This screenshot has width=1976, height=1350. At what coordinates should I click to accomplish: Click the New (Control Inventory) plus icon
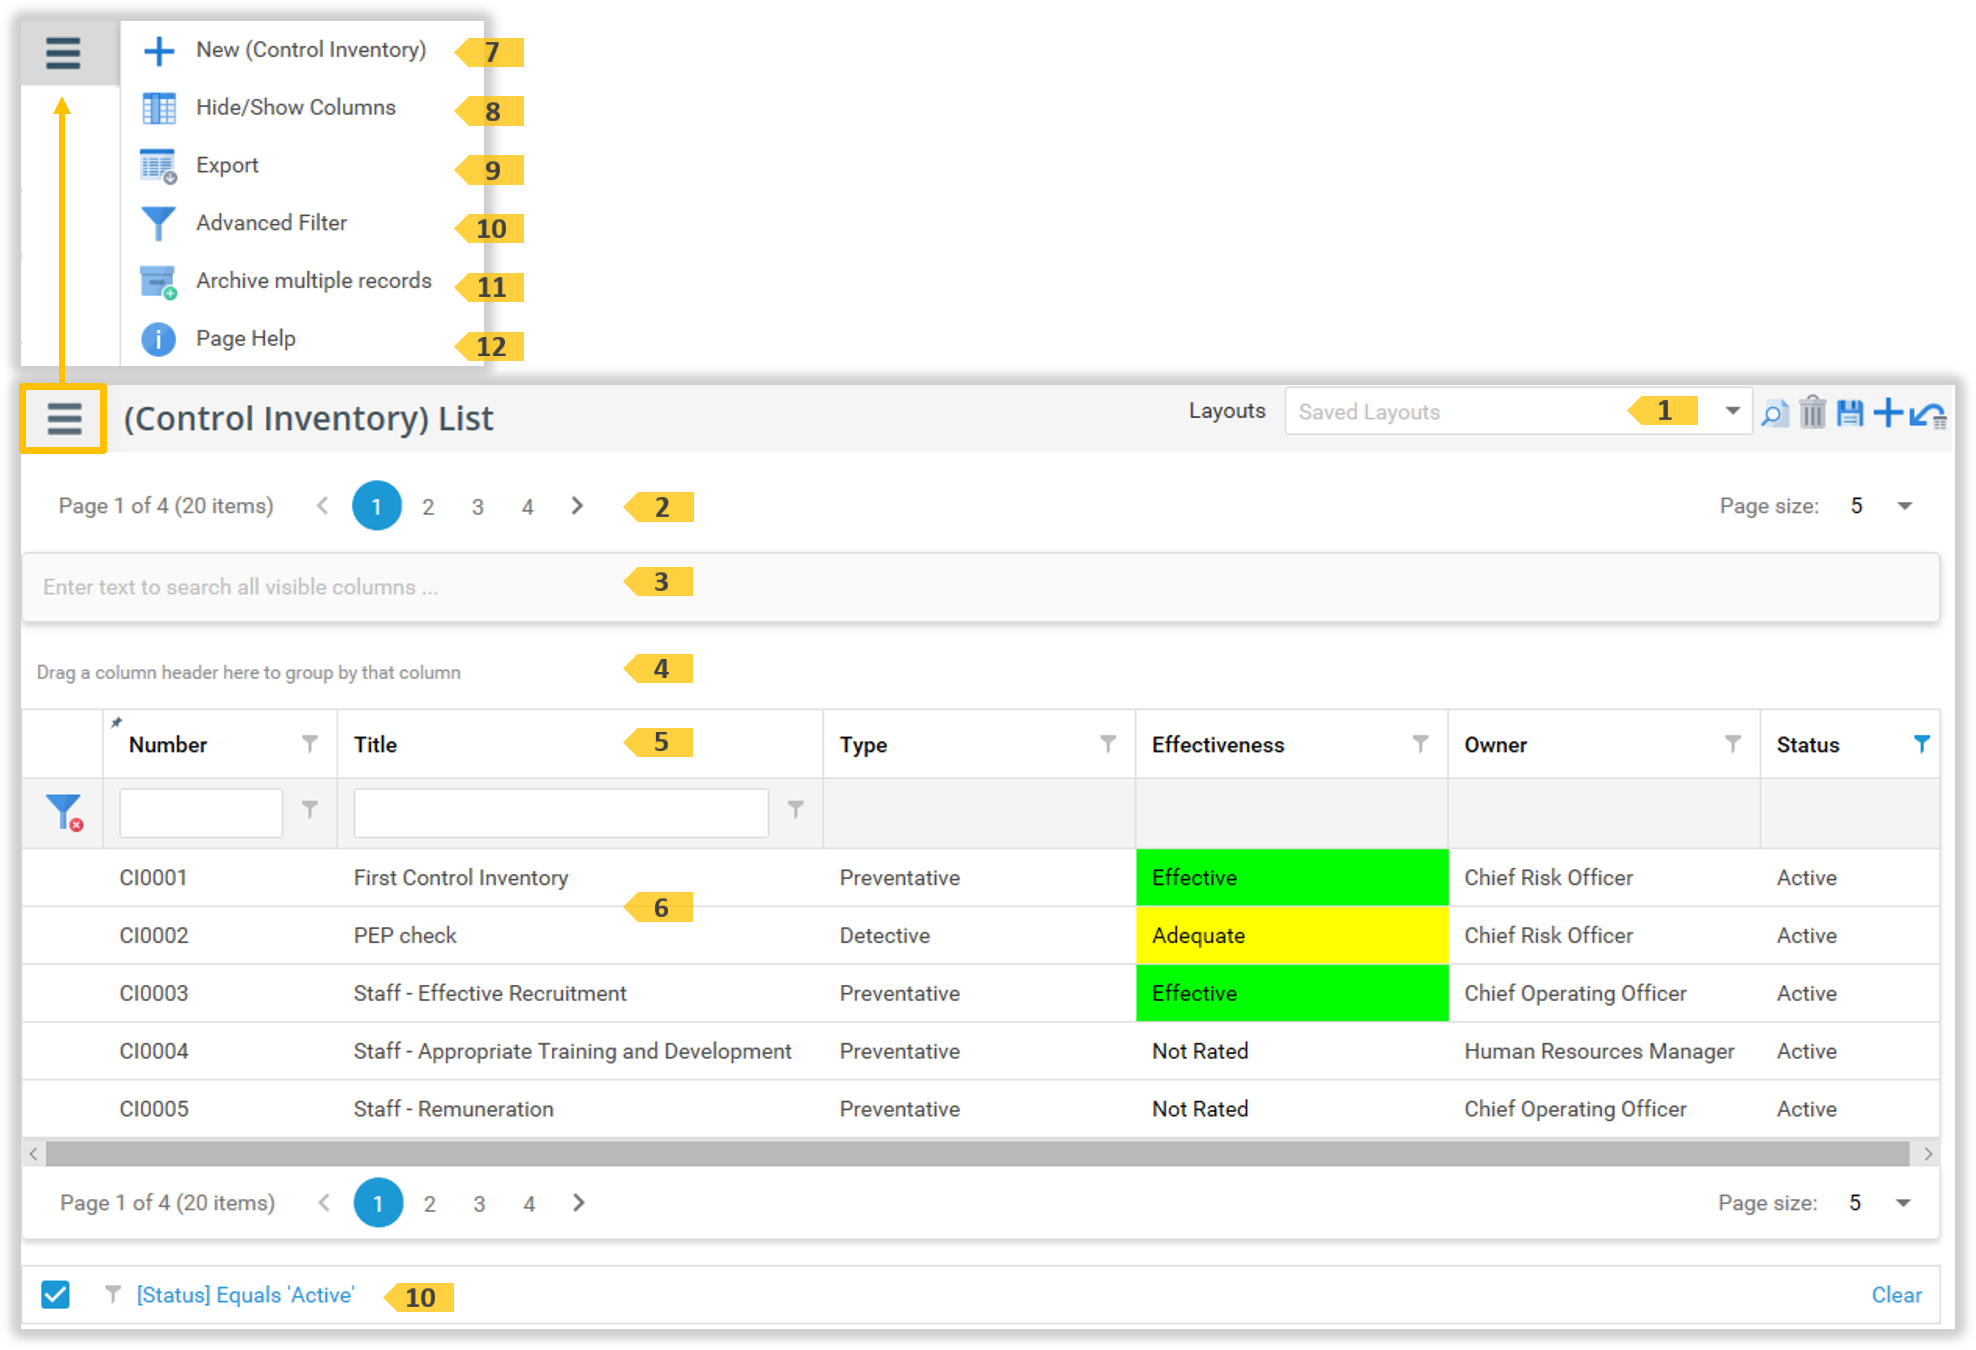tap(158, 50)
